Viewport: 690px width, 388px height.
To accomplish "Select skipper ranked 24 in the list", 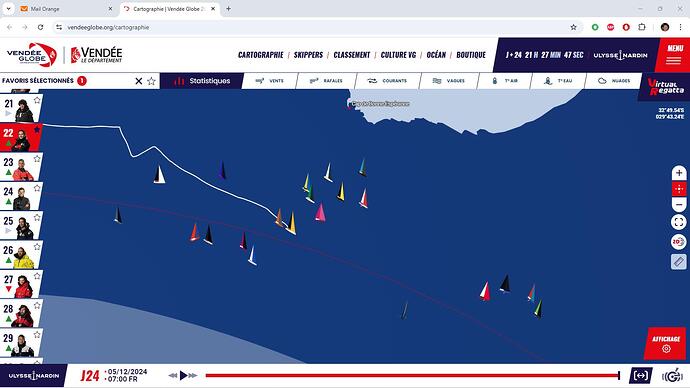I will coord(21,196).
